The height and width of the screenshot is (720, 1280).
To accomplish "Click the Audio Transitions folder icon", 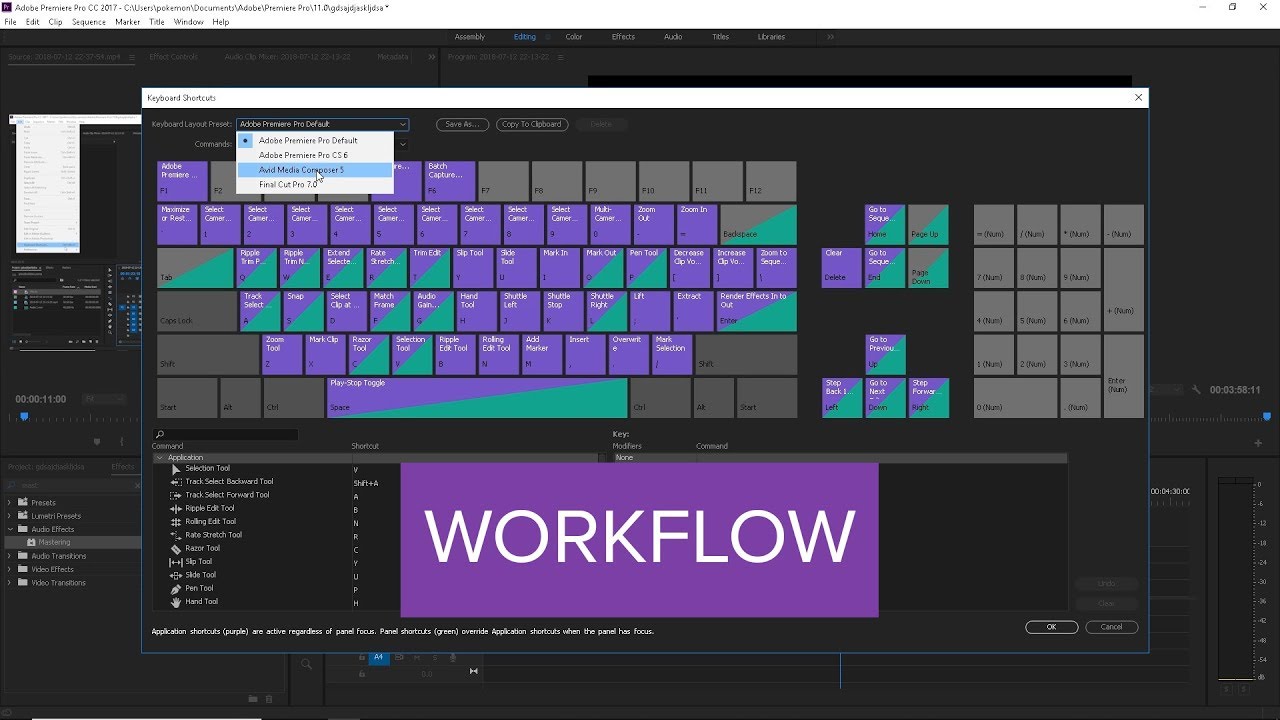I will [22, 556].
